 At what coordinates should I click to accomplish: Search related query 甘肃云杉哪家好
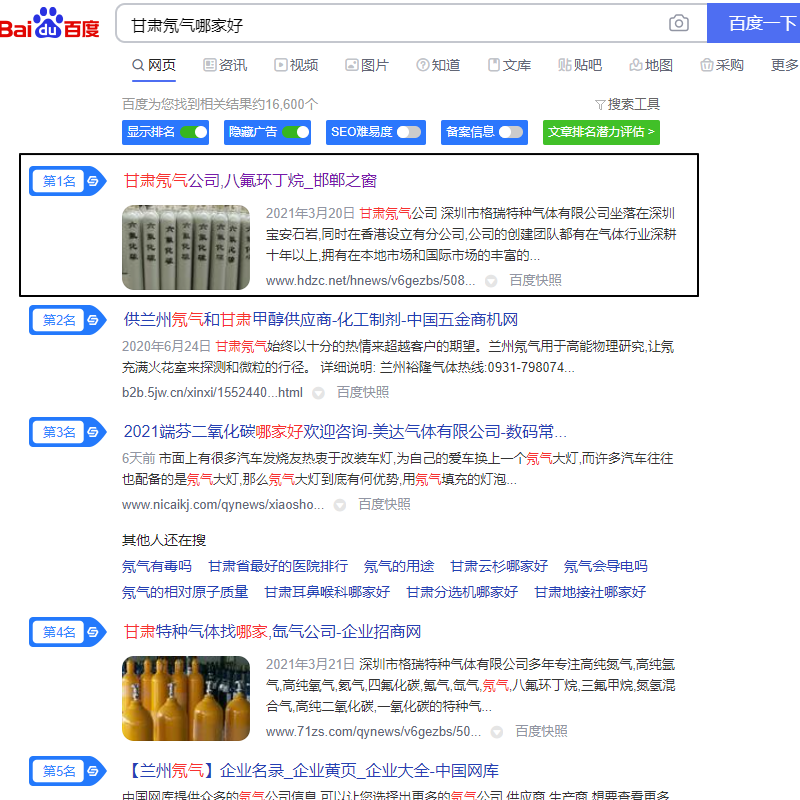(x=499, y=566)
